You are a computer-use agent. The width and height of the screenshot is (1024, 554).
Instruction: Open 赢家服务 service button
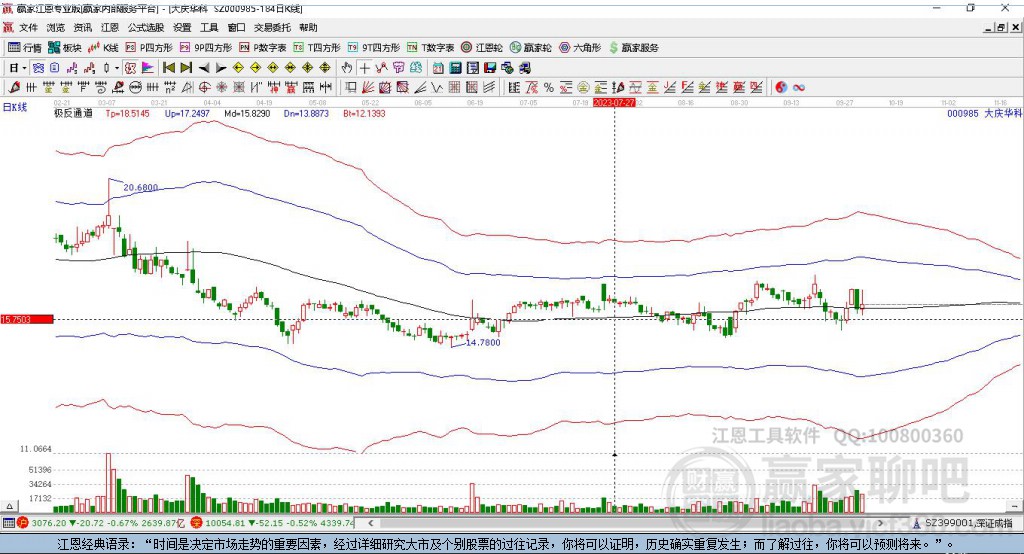(633, 48)
